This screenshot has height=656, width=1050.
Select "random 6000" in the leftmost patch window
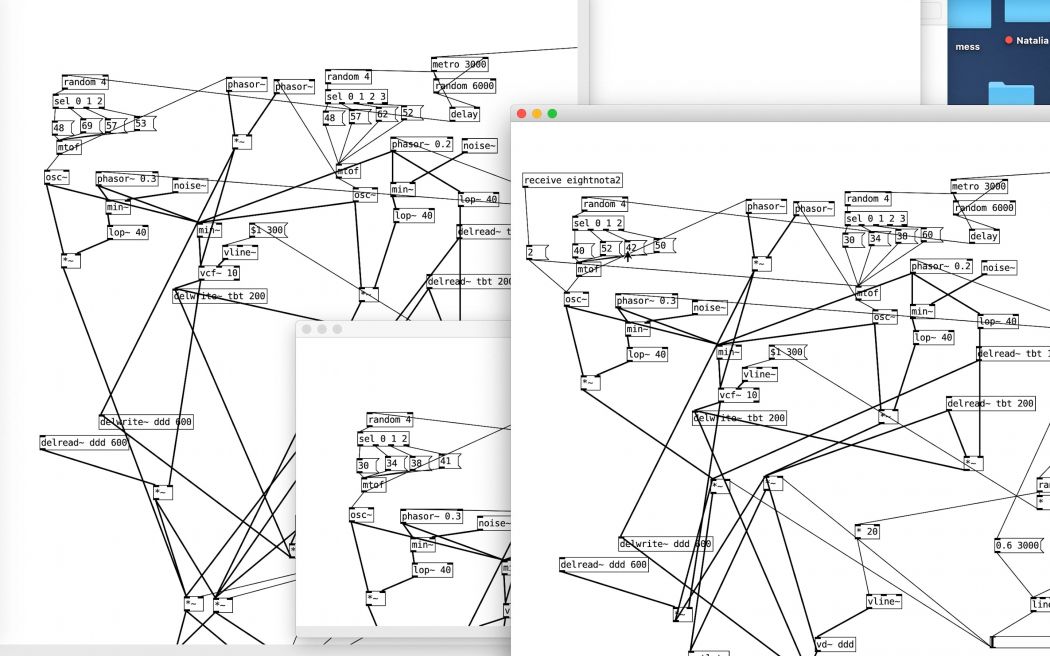[465, 86]
